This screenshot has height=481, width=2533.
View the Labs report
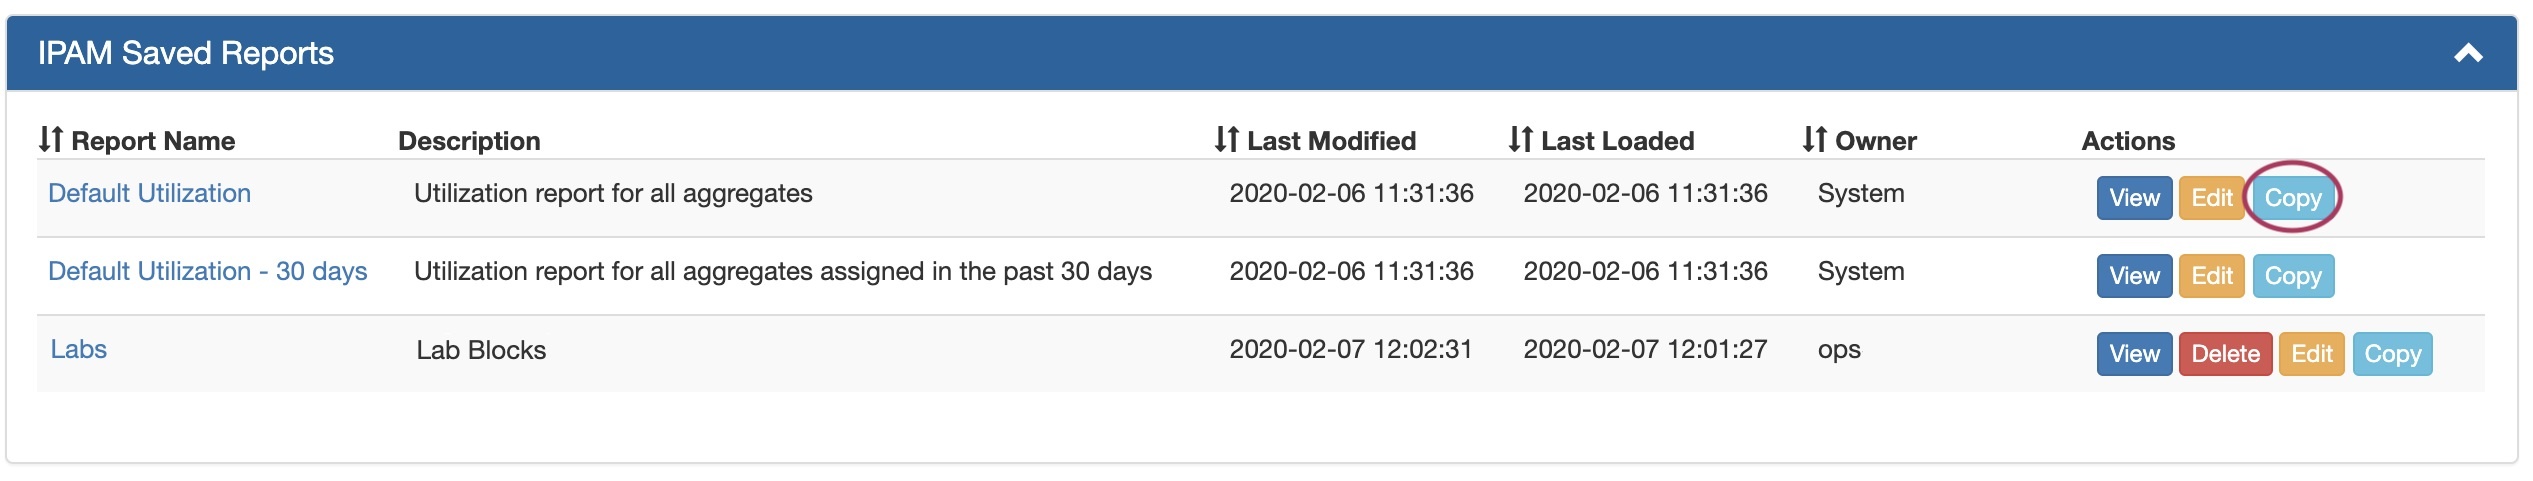(x=2133, y=354)
